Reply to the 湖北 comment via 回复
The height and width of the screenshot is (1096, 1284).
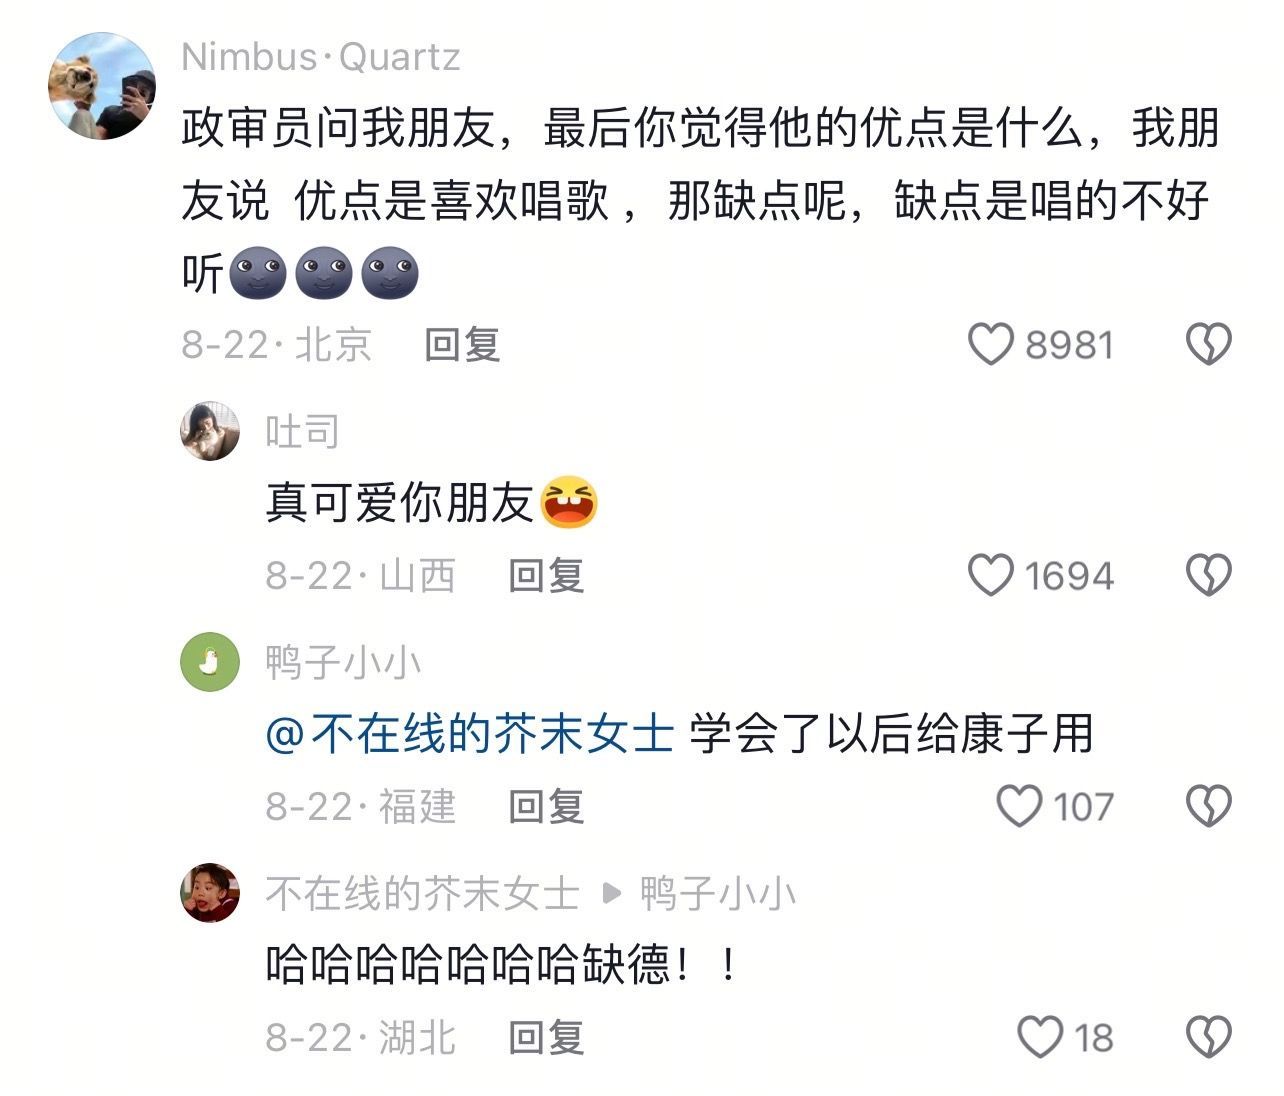pos(546,1038)
